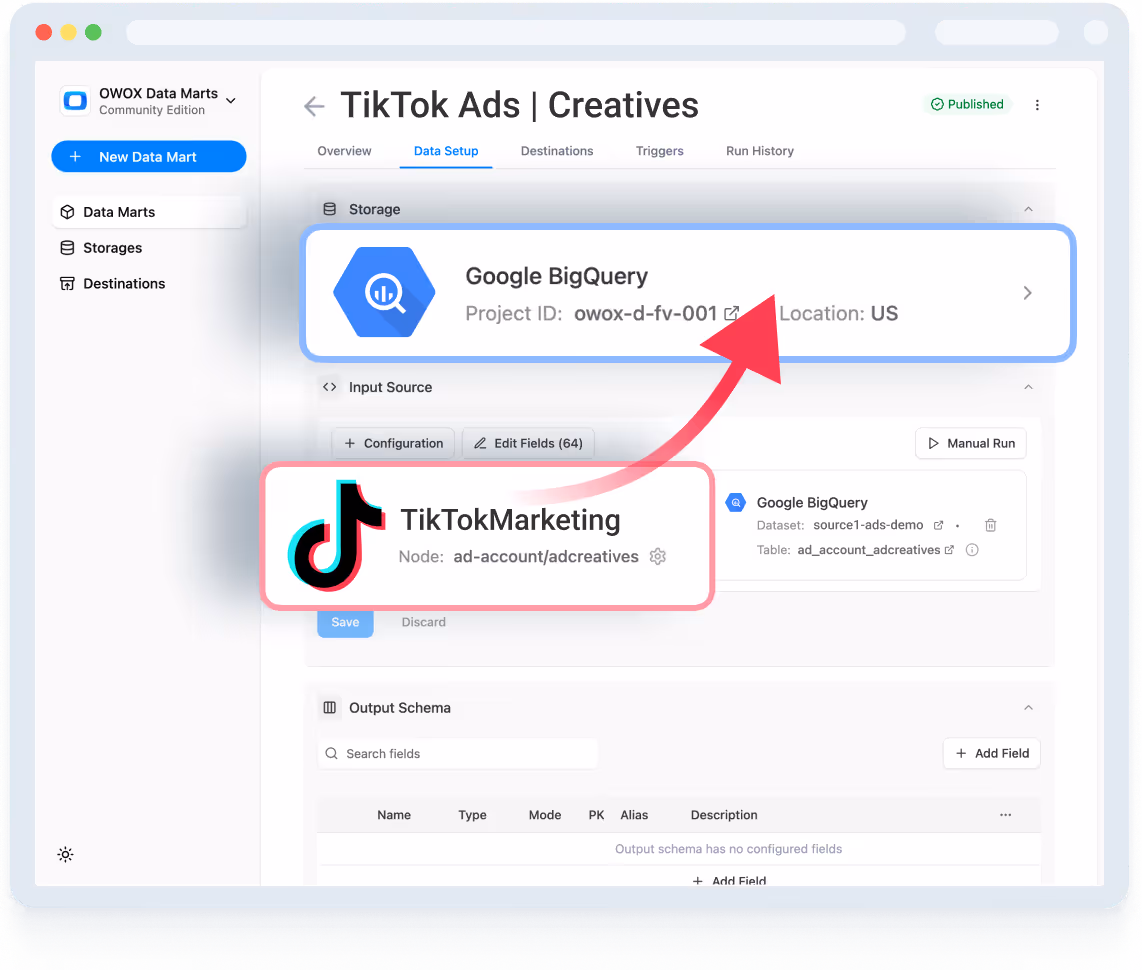Open the Triggers tab
Viewport: 1142px width, 970px height.
point(660,151)
